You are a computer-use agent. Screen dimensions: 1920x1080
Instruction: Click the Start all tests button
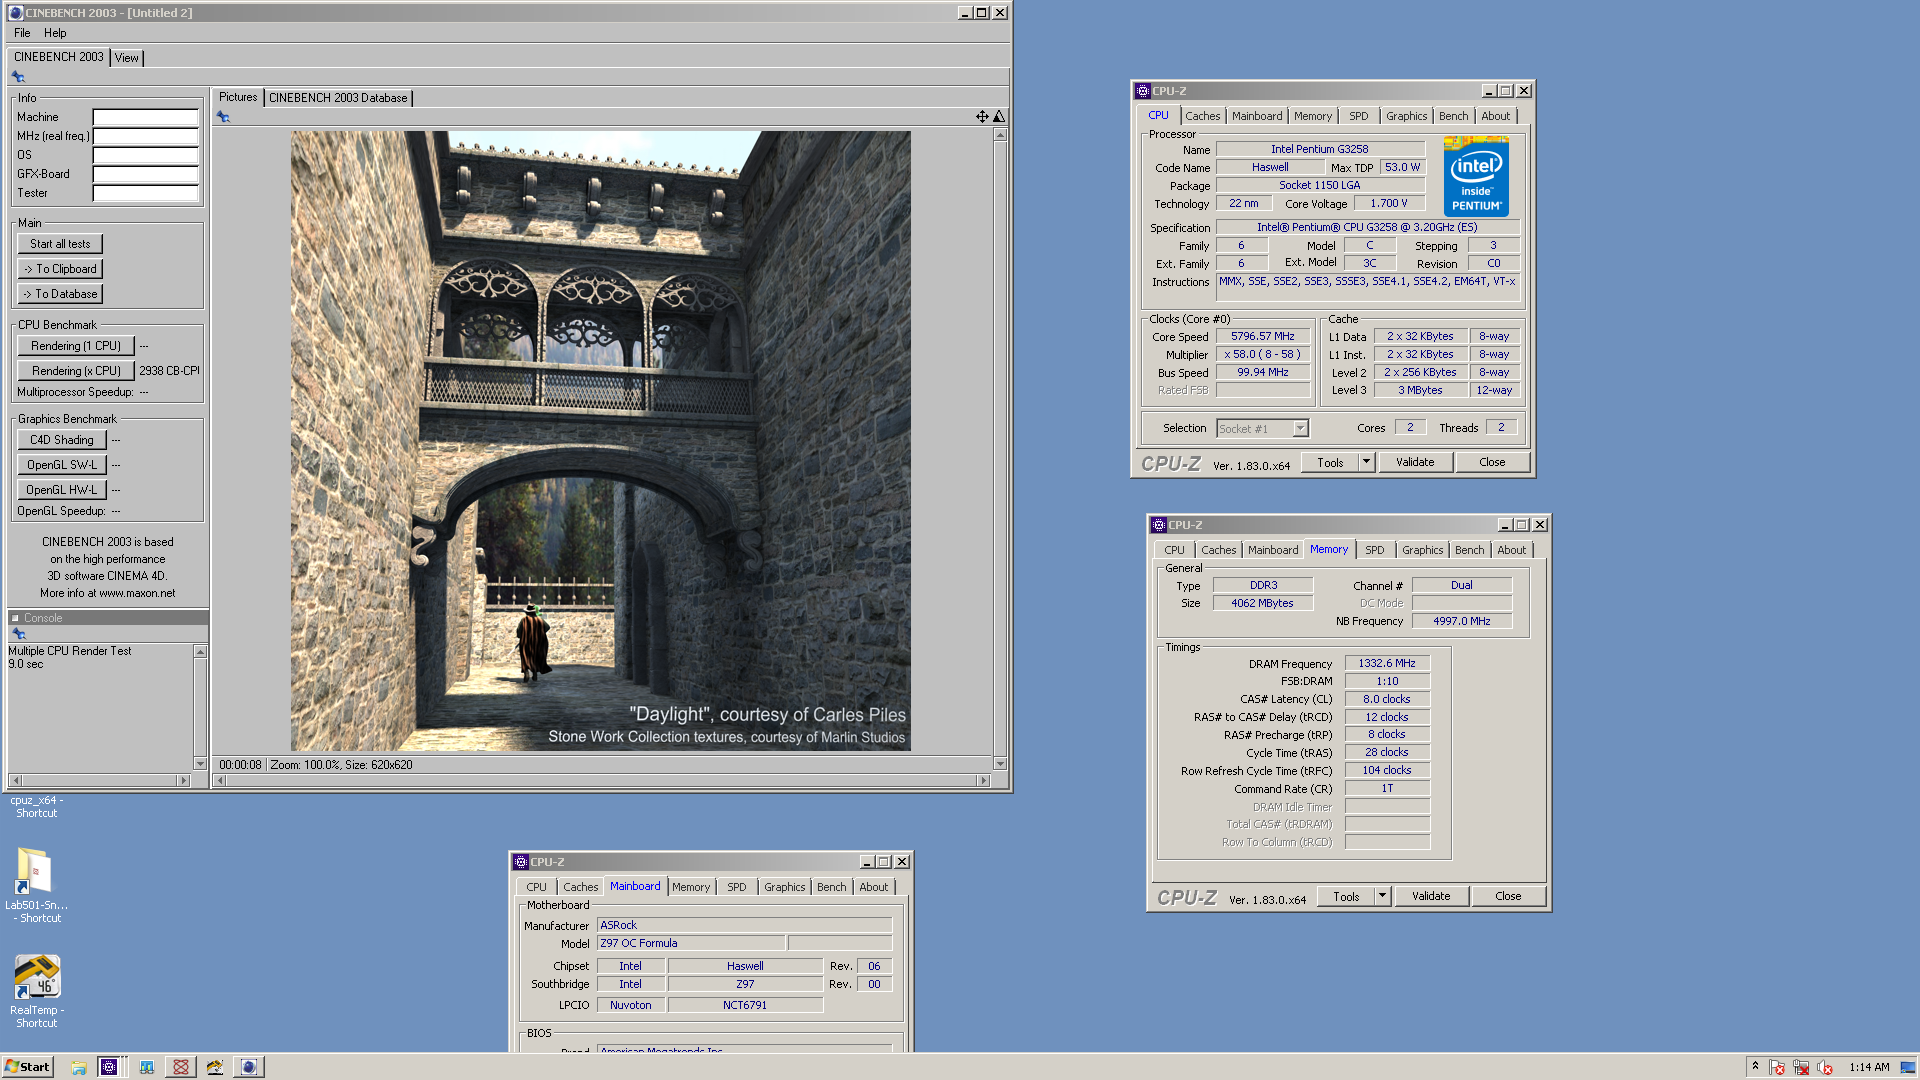tap(60, 244)
